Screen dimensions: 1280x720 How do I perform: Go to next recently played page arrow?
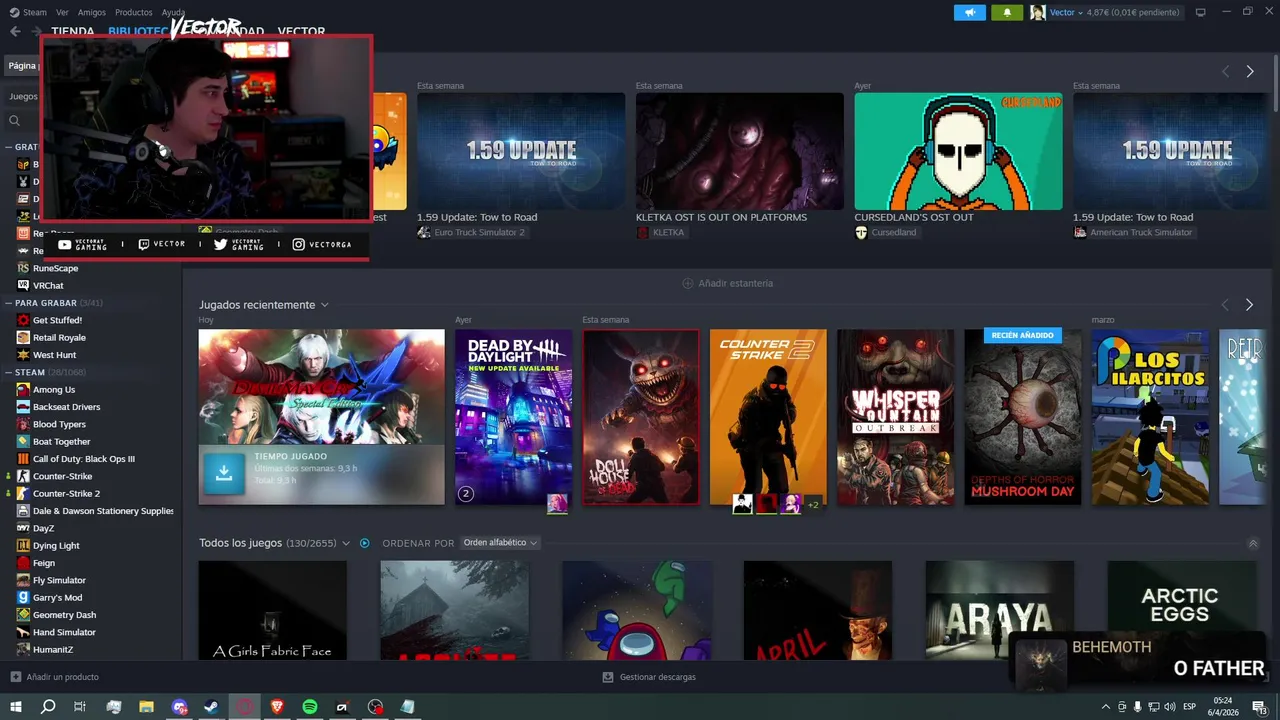1249,305
